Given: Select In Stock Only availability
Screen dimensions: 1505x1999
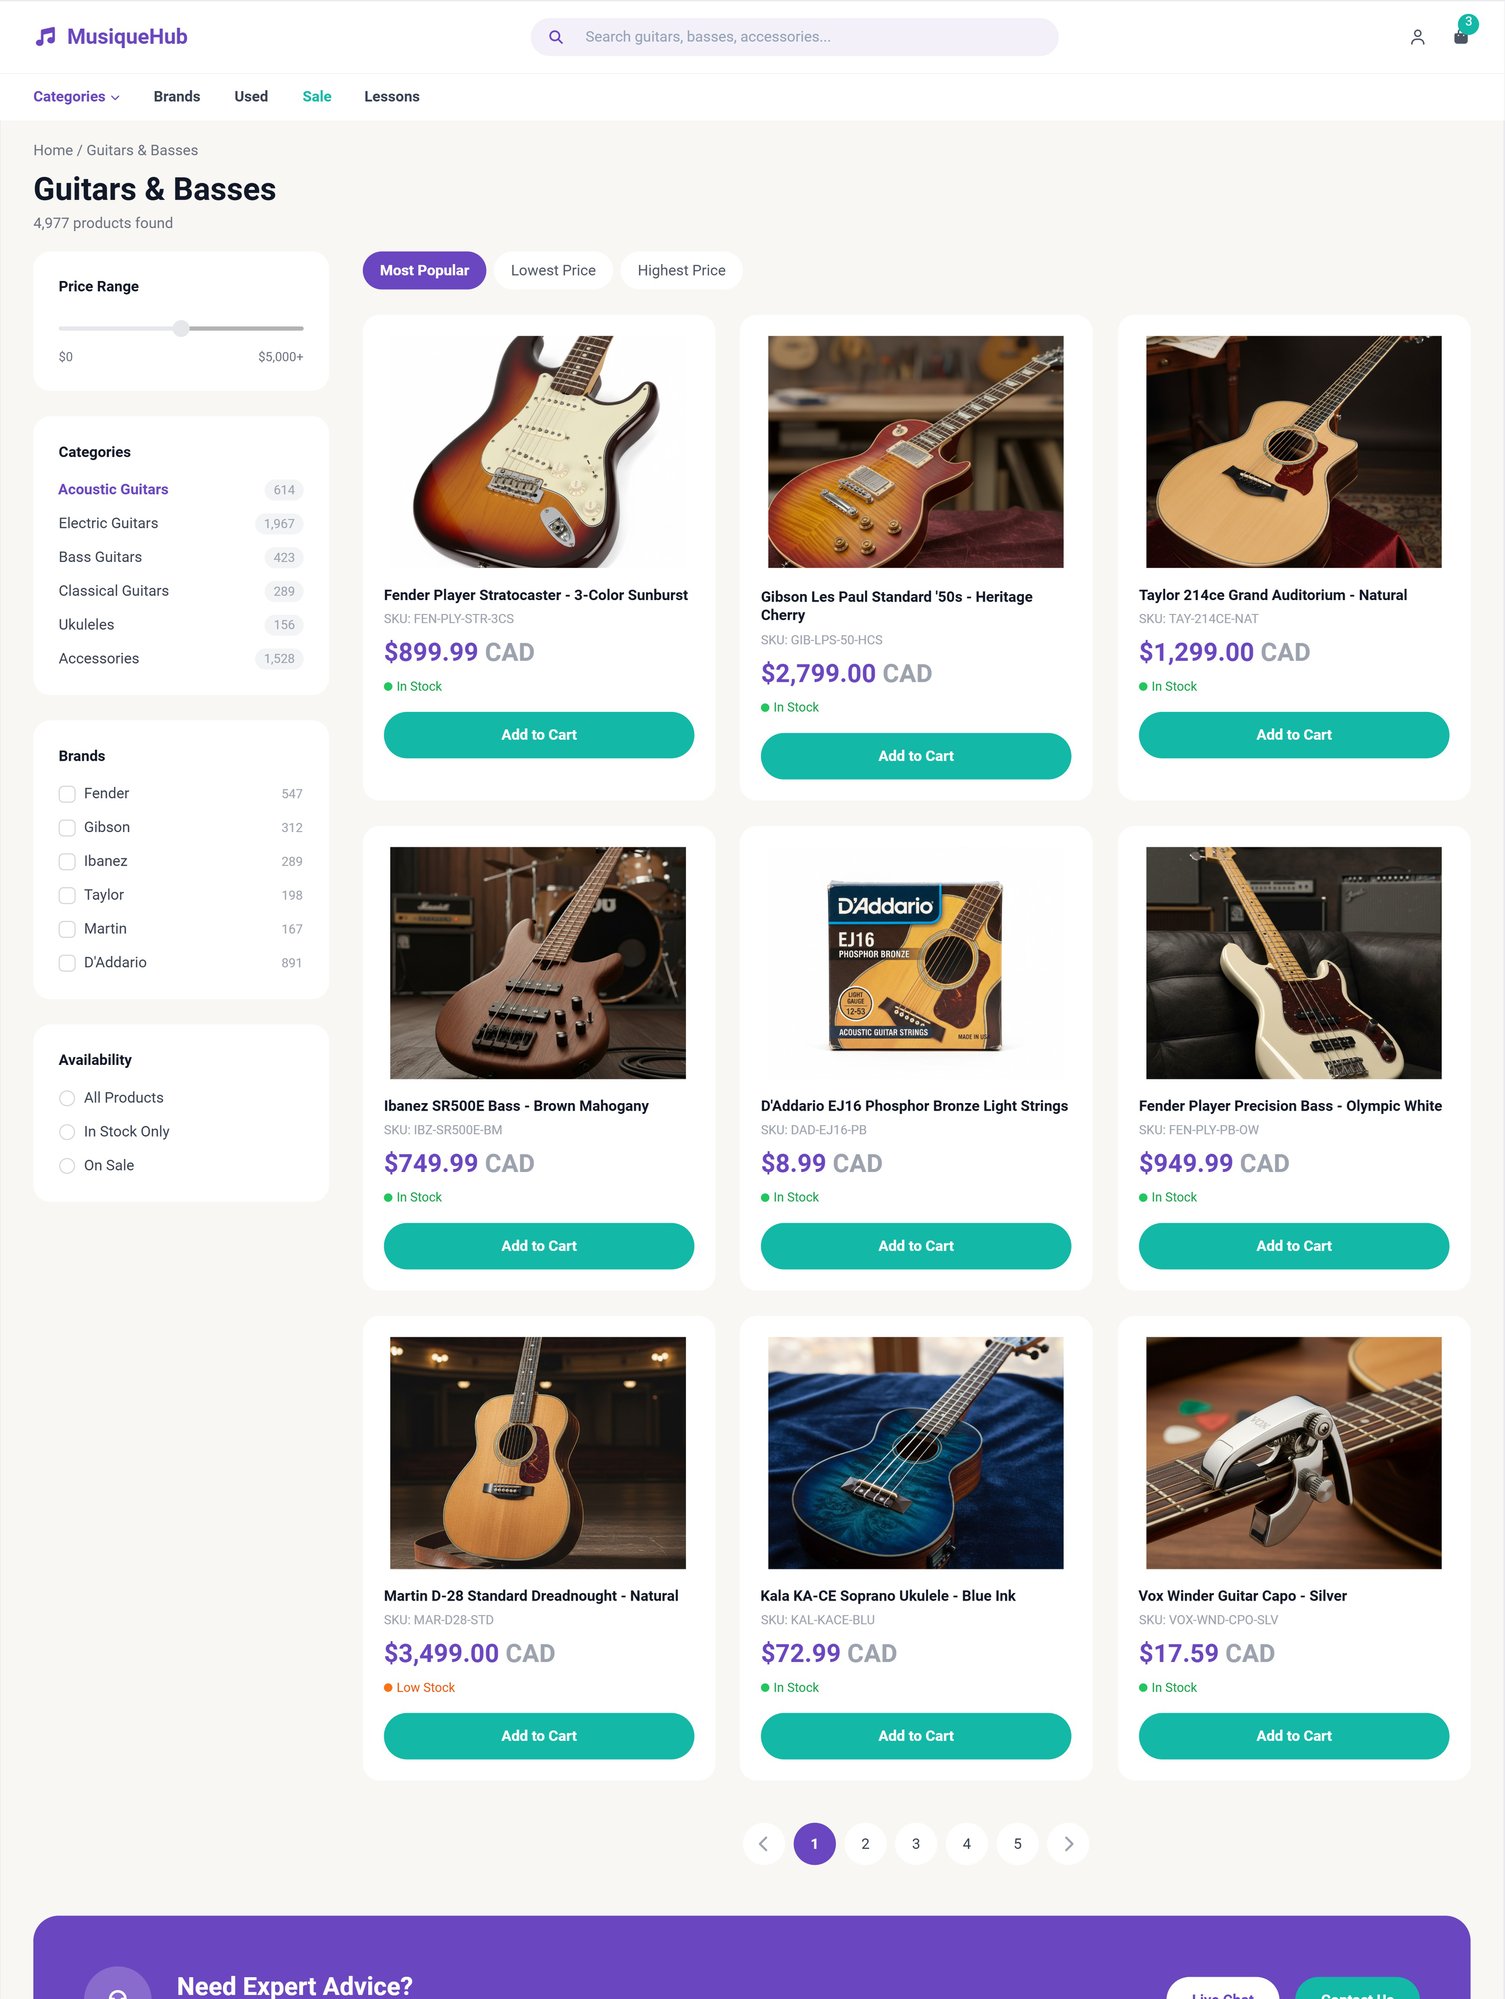Looking at the screenshot, I should (67, 1132).
